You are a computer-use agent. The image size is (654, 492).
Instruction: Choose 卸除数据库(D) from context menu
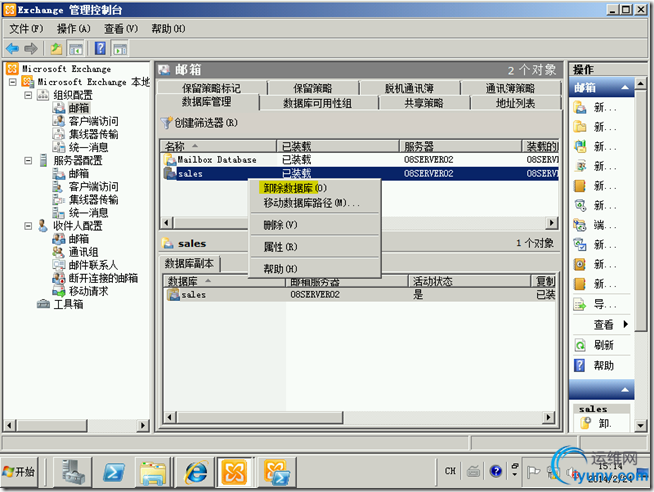(x=314, y=188)
